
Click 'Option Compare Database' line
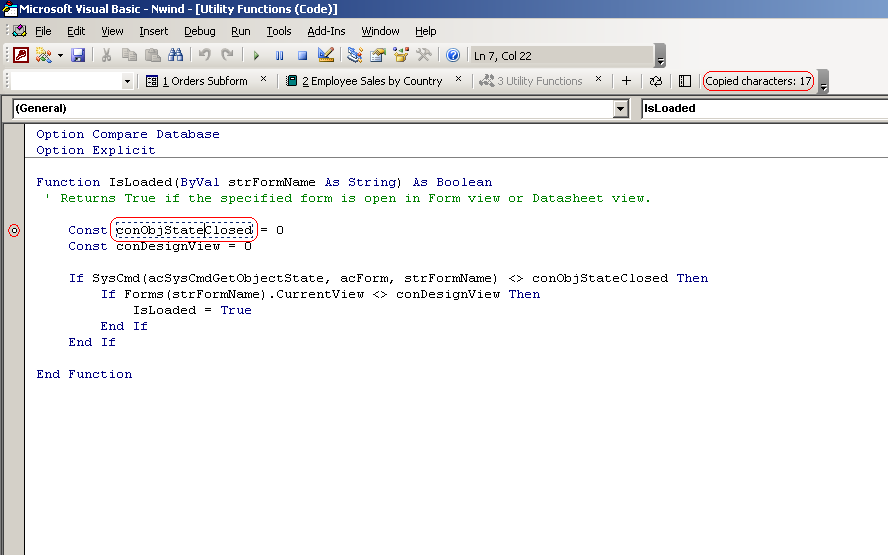pos(128,134)
